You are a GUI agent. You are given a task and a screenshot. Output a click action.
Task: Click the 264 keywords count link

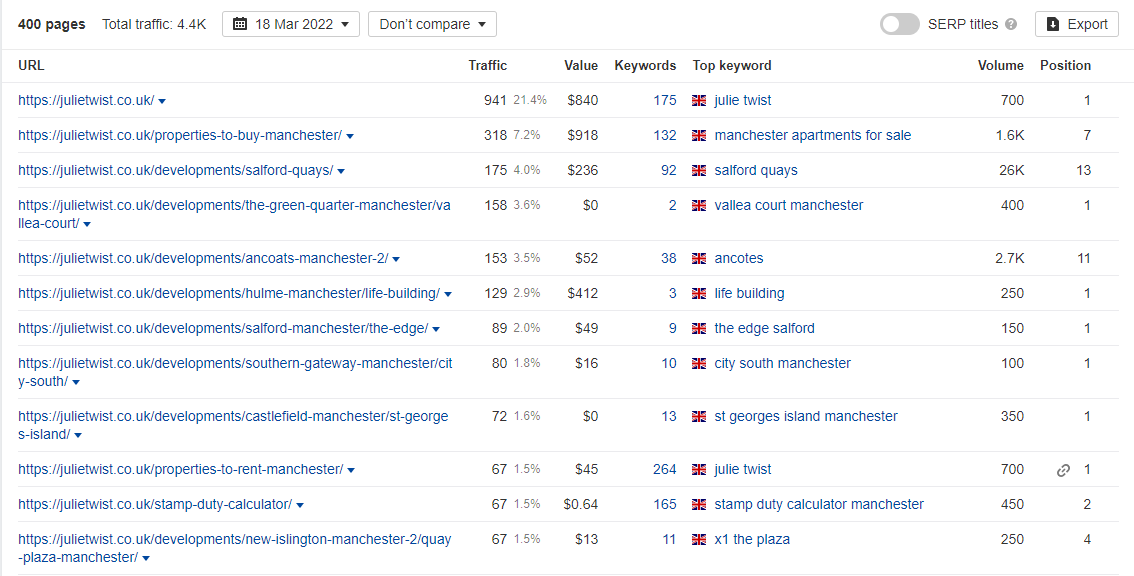point(665,470)
